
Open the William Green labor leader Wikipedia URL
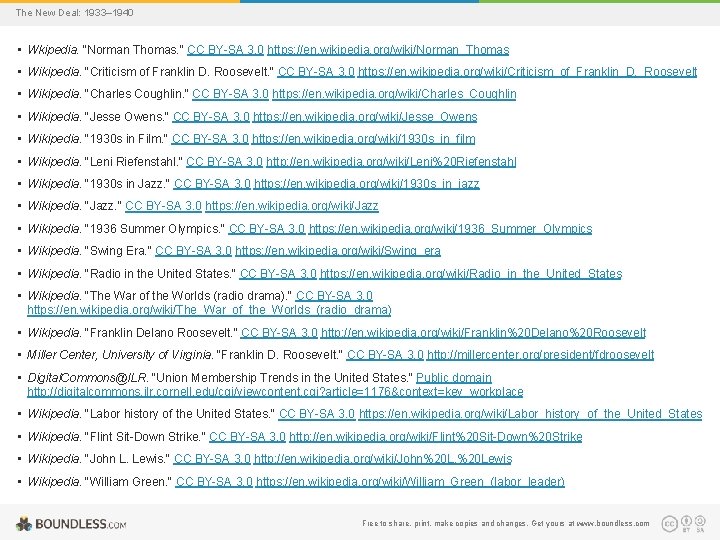[411, 482]
